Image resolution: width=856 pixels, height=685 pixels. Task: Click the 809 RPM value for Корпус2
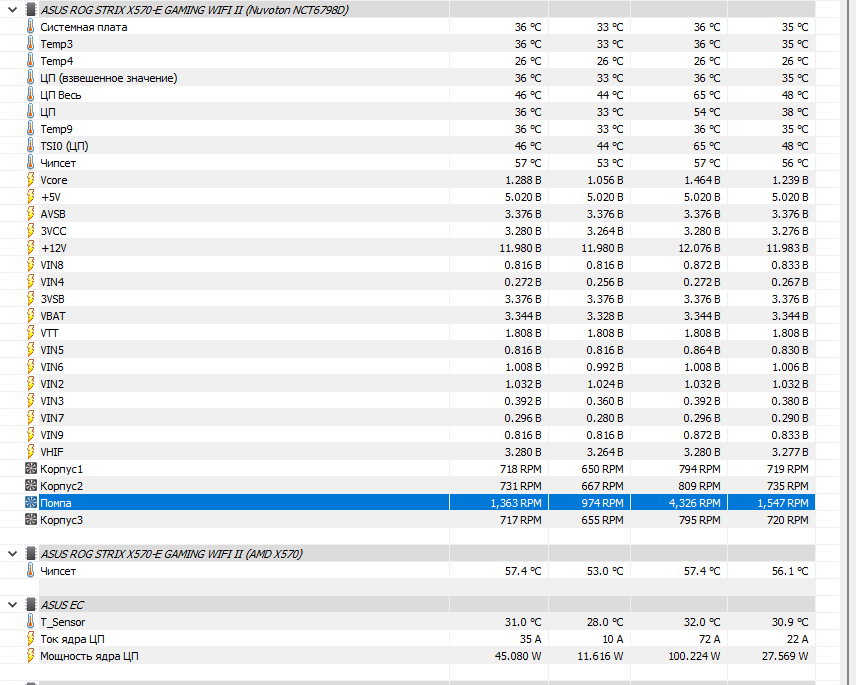coord(699,486)
